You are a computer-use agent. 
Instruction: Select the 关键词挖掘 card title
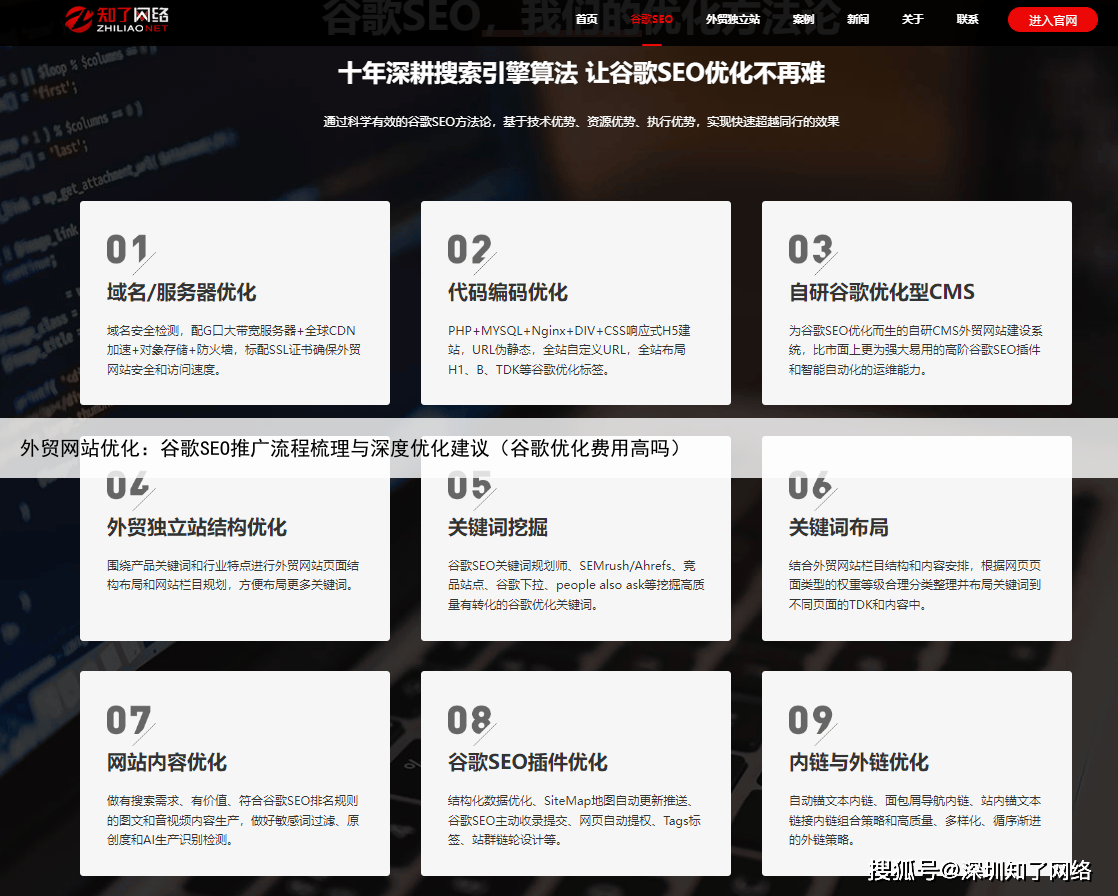click(x=497, y=528)
